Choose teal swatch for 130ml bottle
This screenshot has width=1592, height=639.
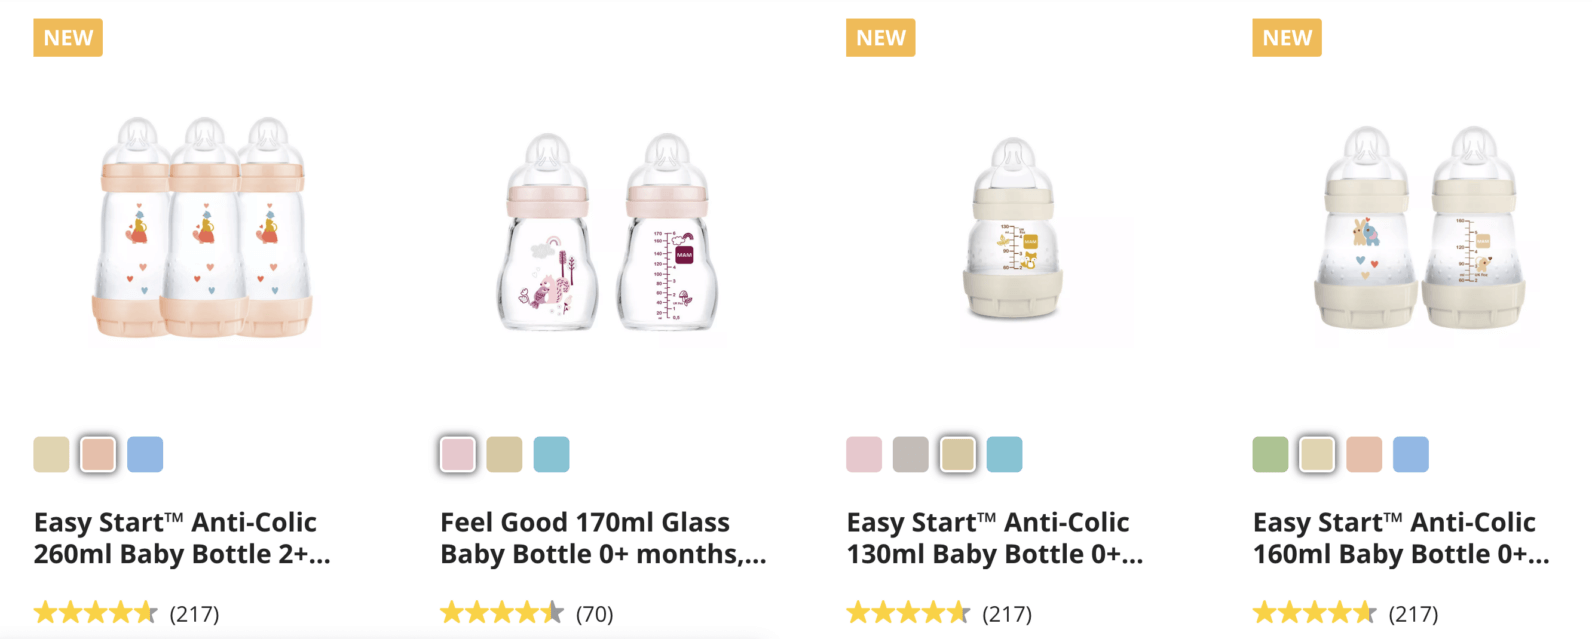coord(1004,455)
